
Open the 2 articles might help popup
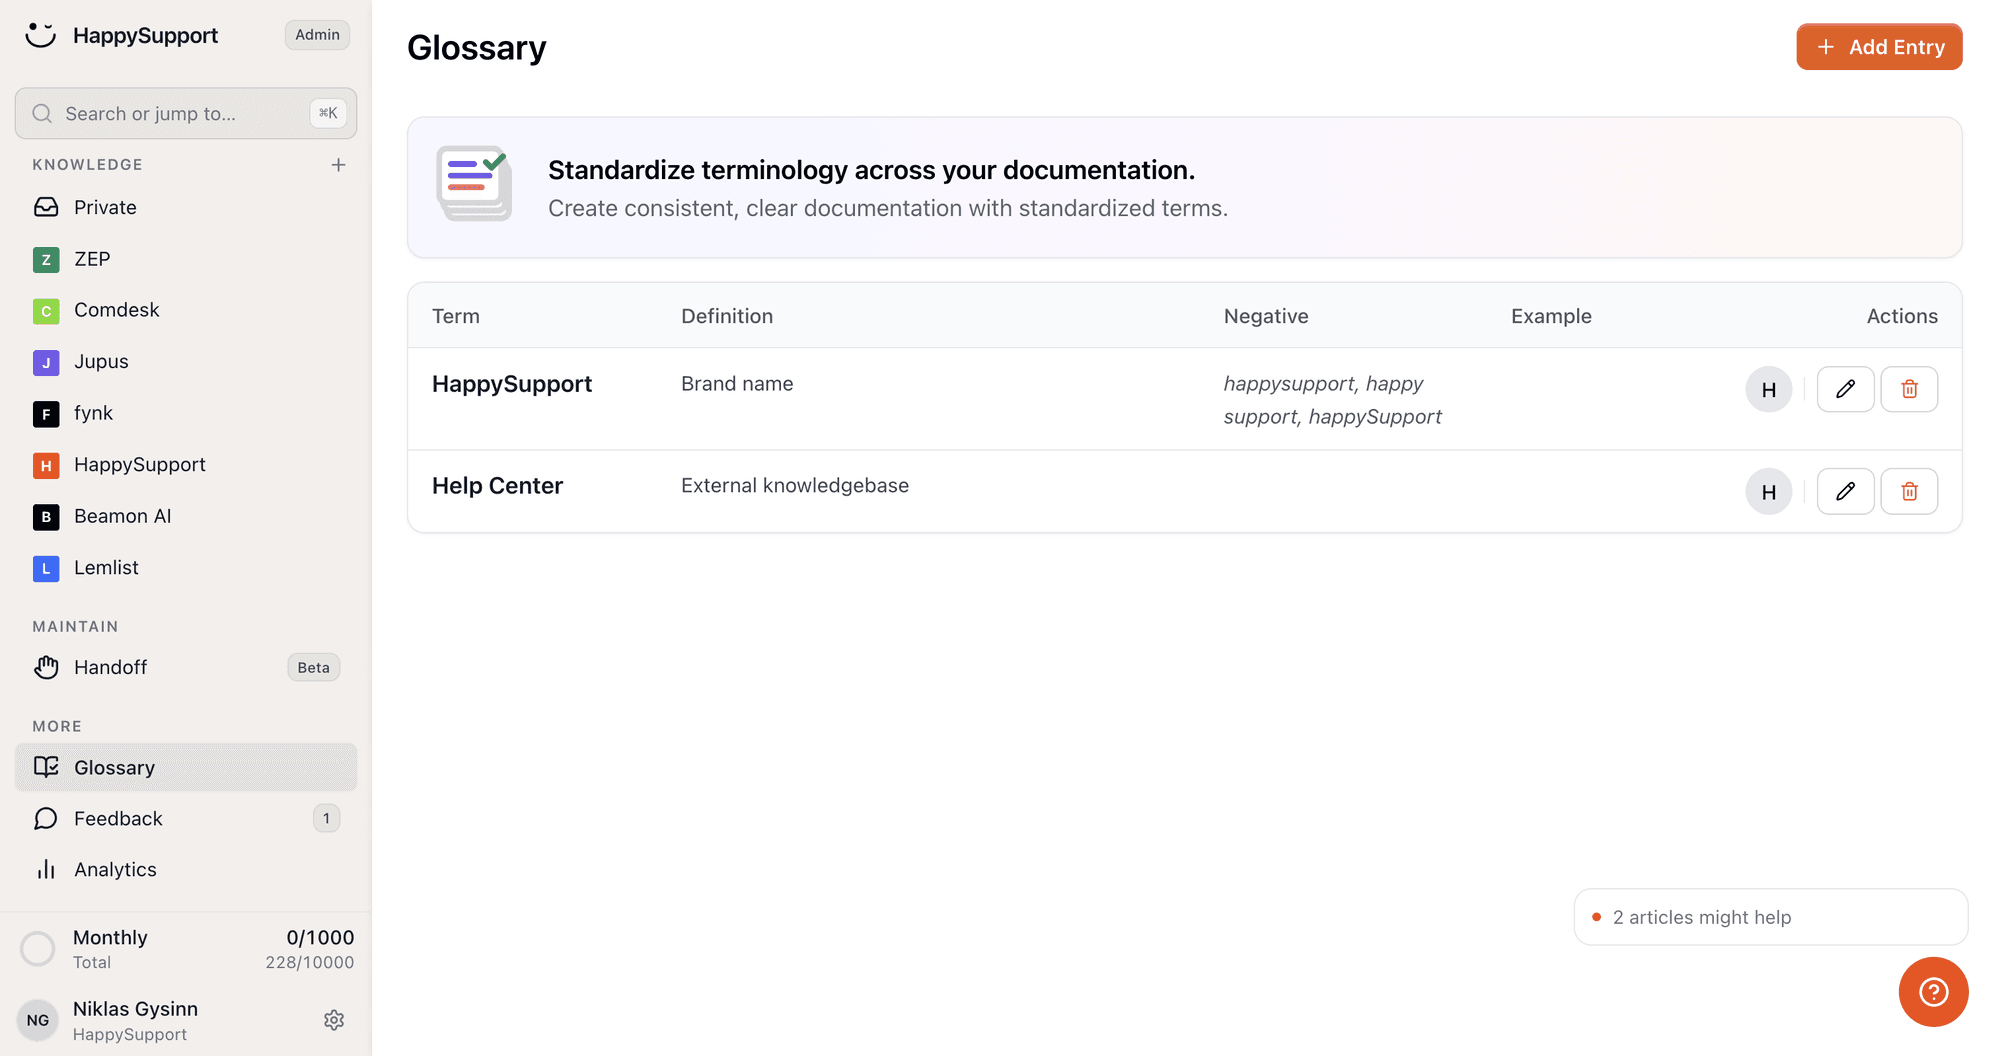click(x=1770, y=917)
